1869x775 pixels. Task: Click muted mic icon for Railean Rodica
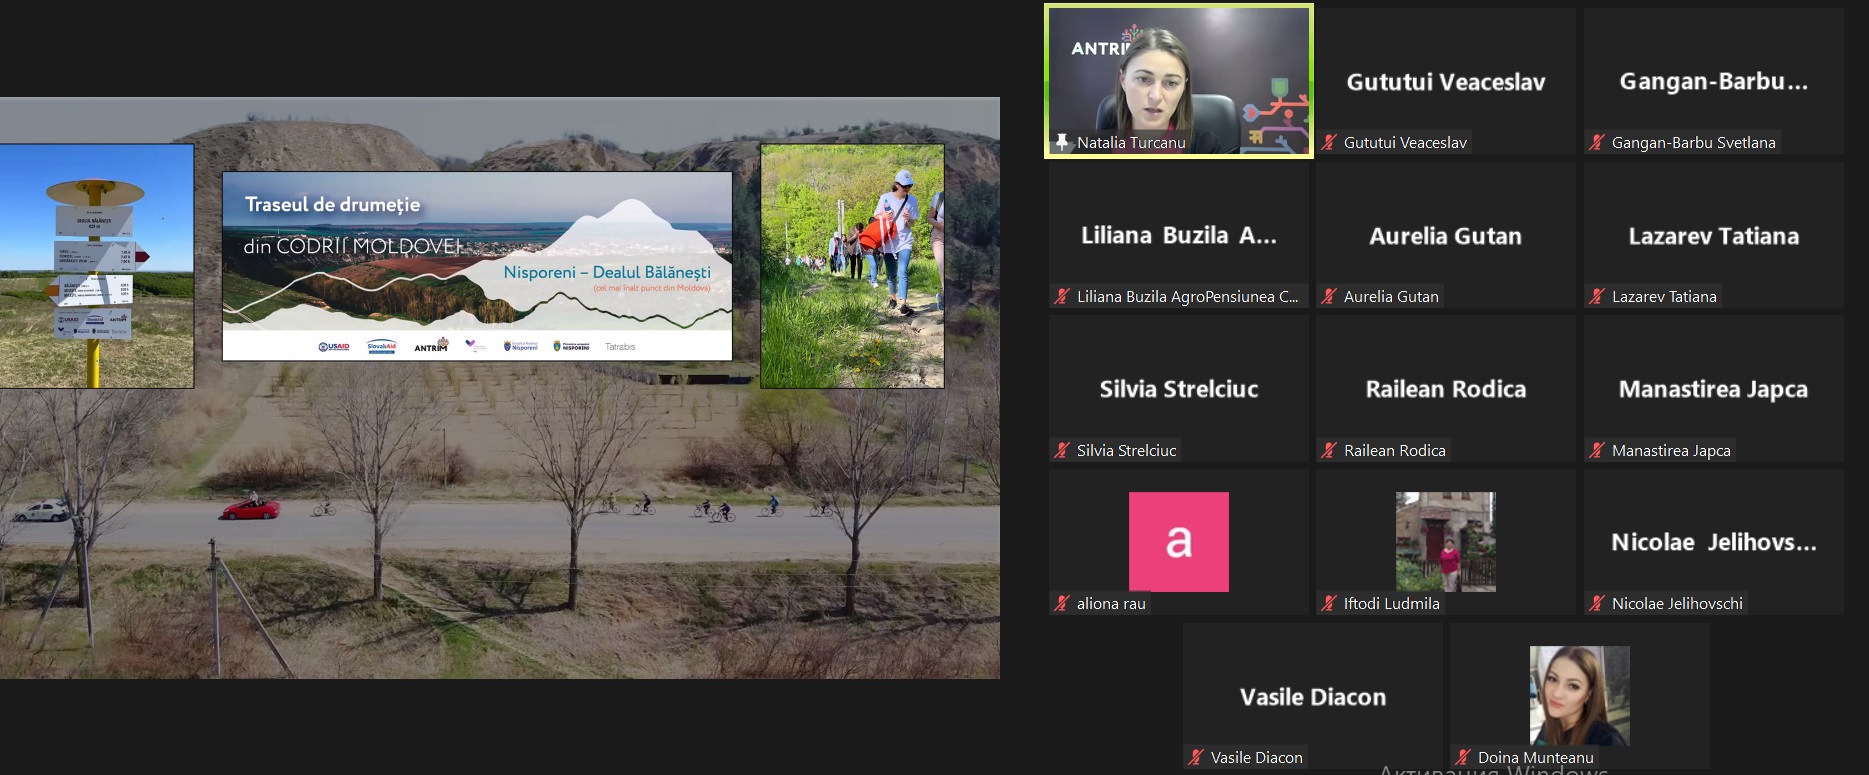click(x=1329, y=451)
